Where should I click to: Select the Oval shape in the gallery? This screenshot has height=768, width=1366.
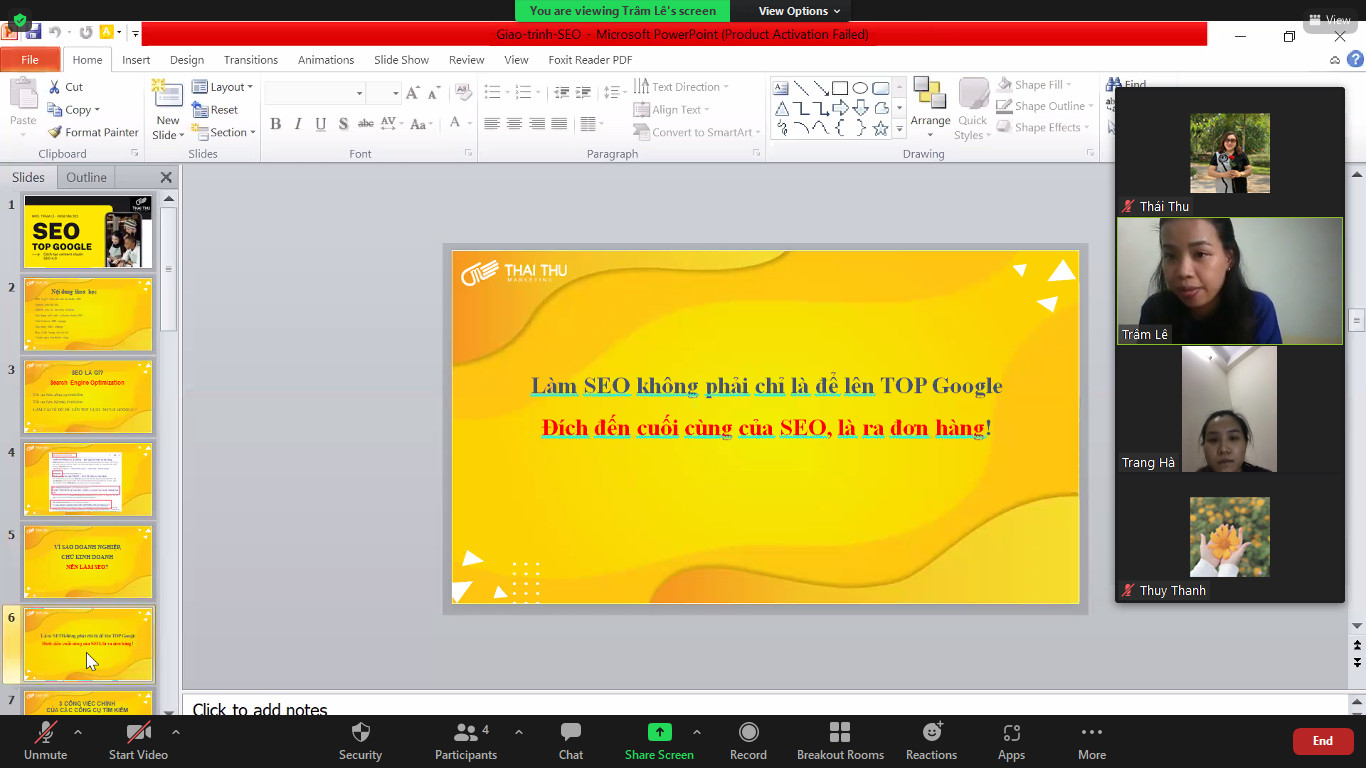coord(860,88)
